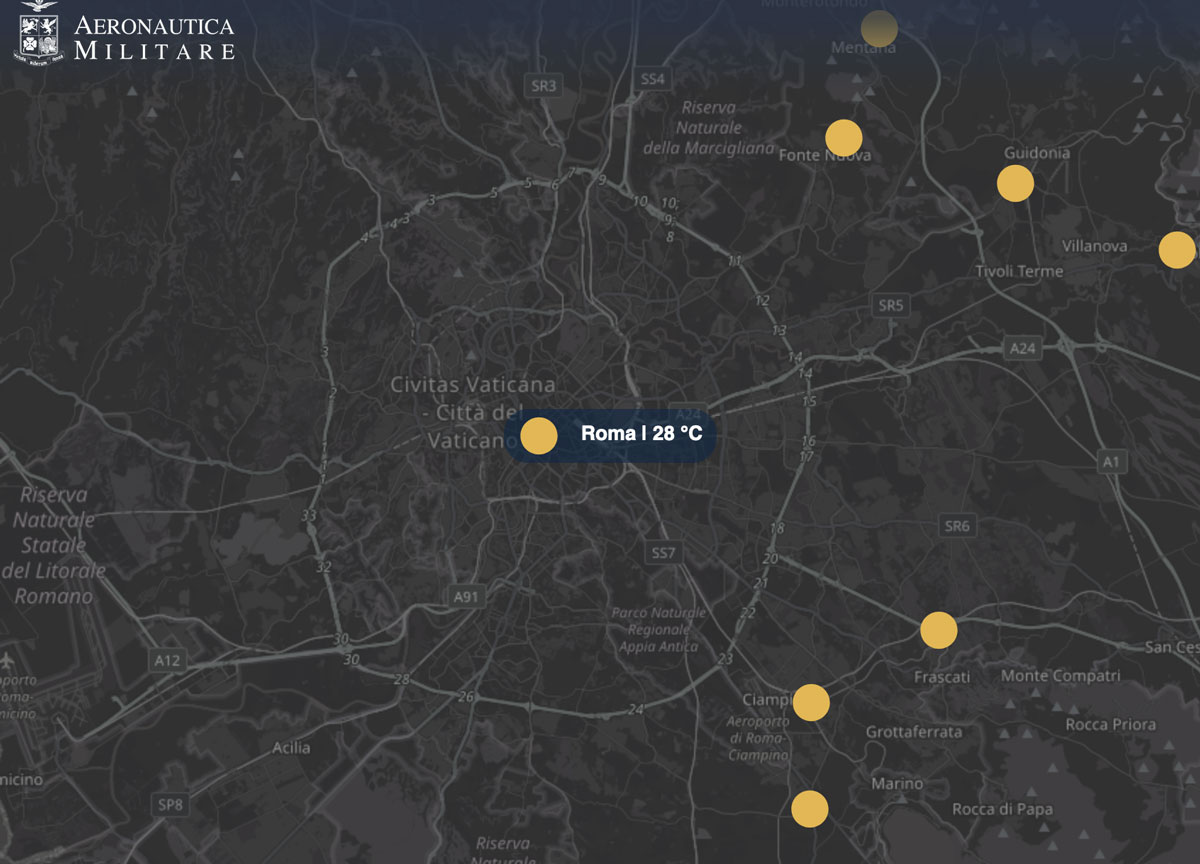Click the SP8 road shield

pyautogui.click(x=171, y=804)
